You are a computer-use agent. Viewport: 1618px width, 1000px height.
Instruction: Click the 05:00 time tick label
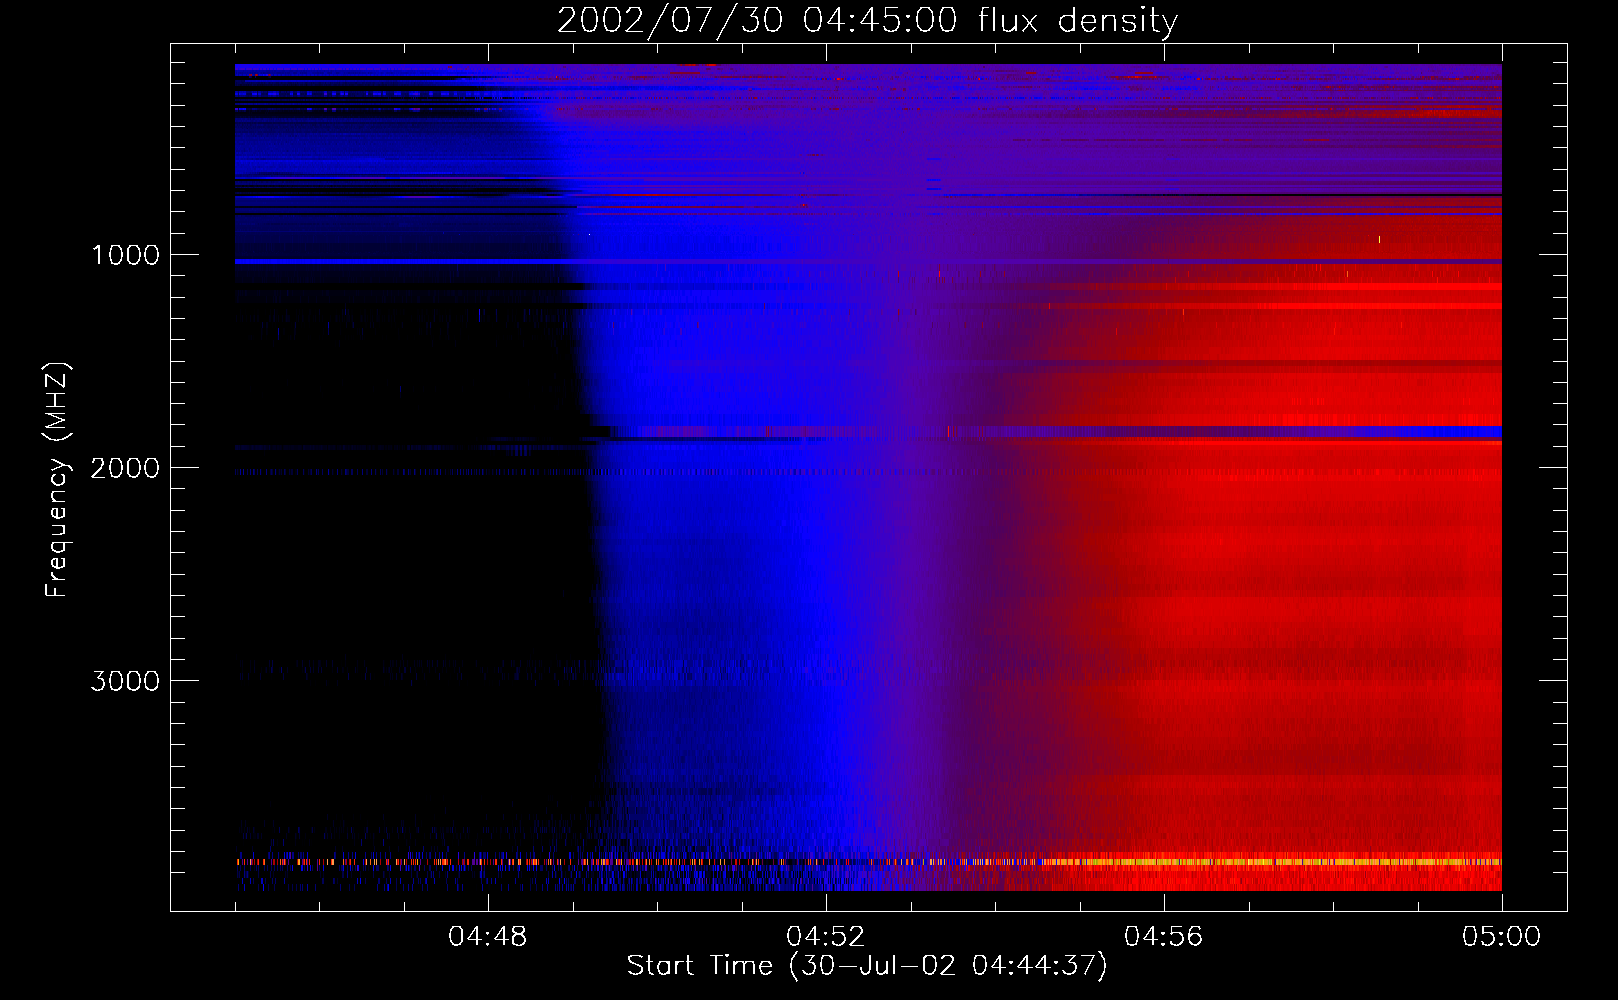coord(1501,936)
